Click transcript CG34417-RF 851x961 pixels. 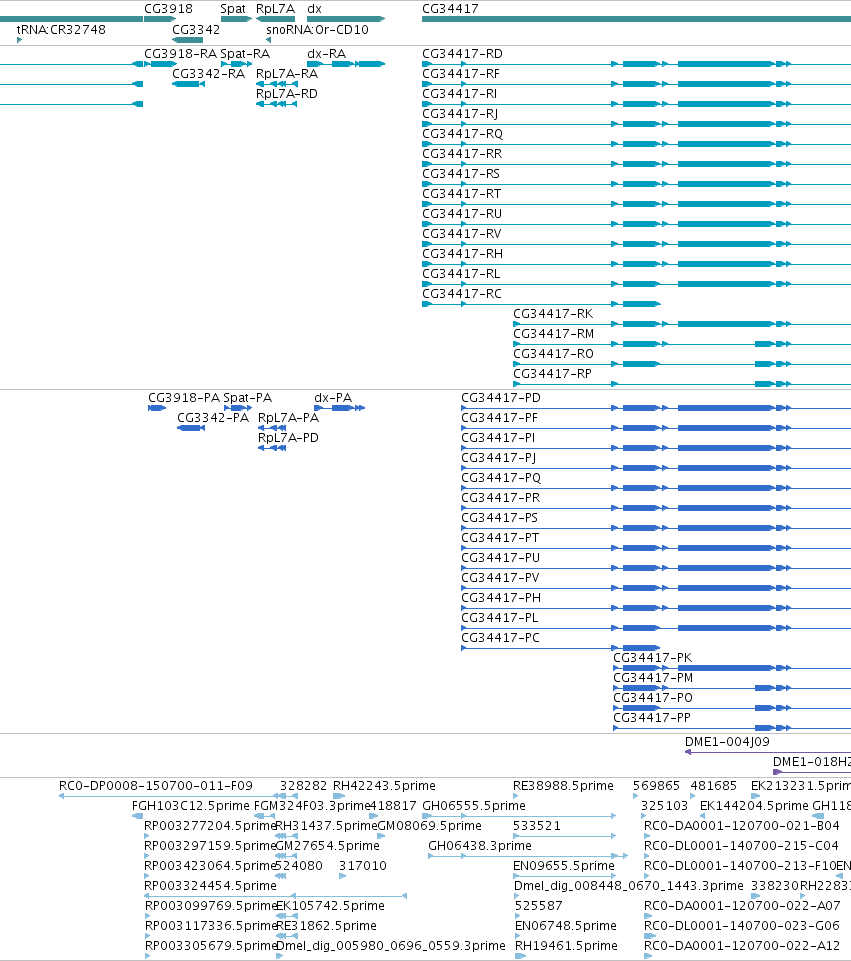click(461, 74)
